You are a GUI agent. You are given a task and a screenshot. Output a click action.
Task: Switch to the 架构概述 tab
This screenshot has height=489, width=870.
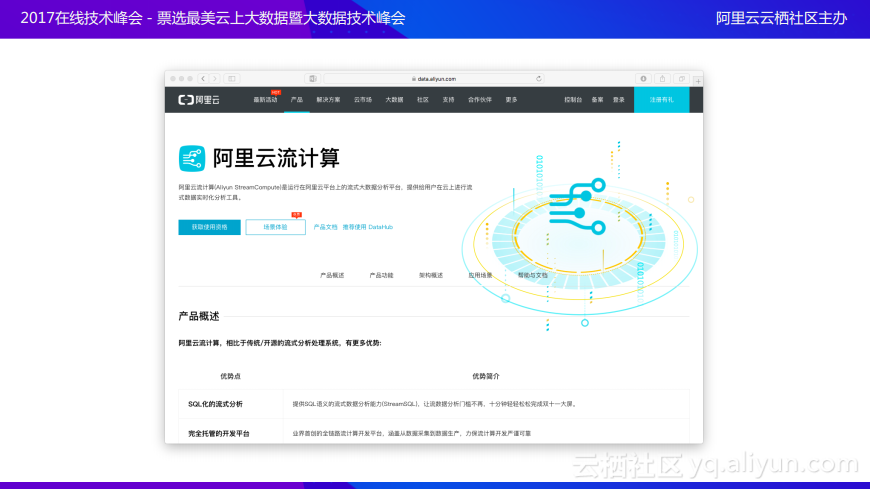pyautogui.click(x=431, y=275)
